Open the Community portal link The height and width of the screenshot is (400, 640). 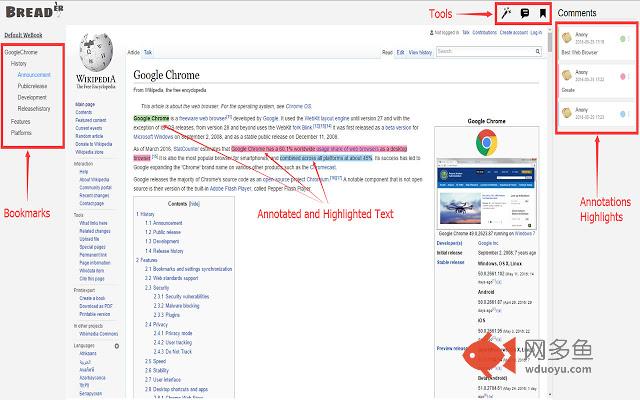pos(96,188)
